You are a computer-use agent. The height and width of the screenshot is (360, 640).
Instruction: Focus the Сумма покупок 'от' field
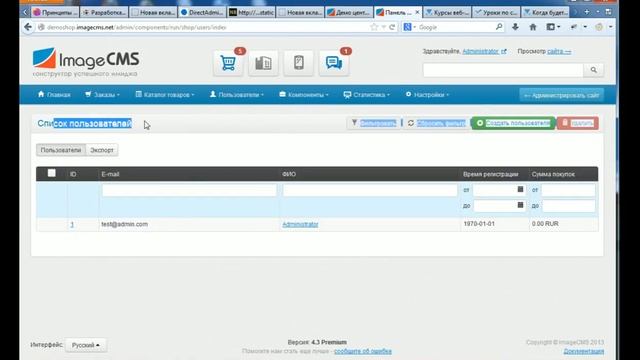pos(568,190)
